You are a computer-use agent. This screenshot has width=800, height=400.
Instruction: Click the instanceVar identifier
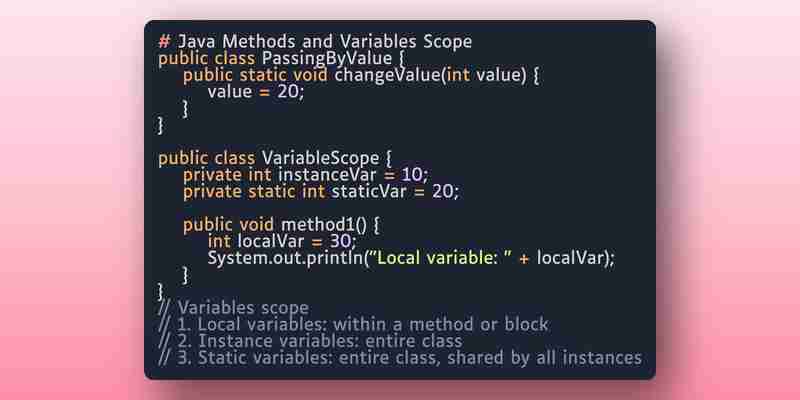(327, 175)
